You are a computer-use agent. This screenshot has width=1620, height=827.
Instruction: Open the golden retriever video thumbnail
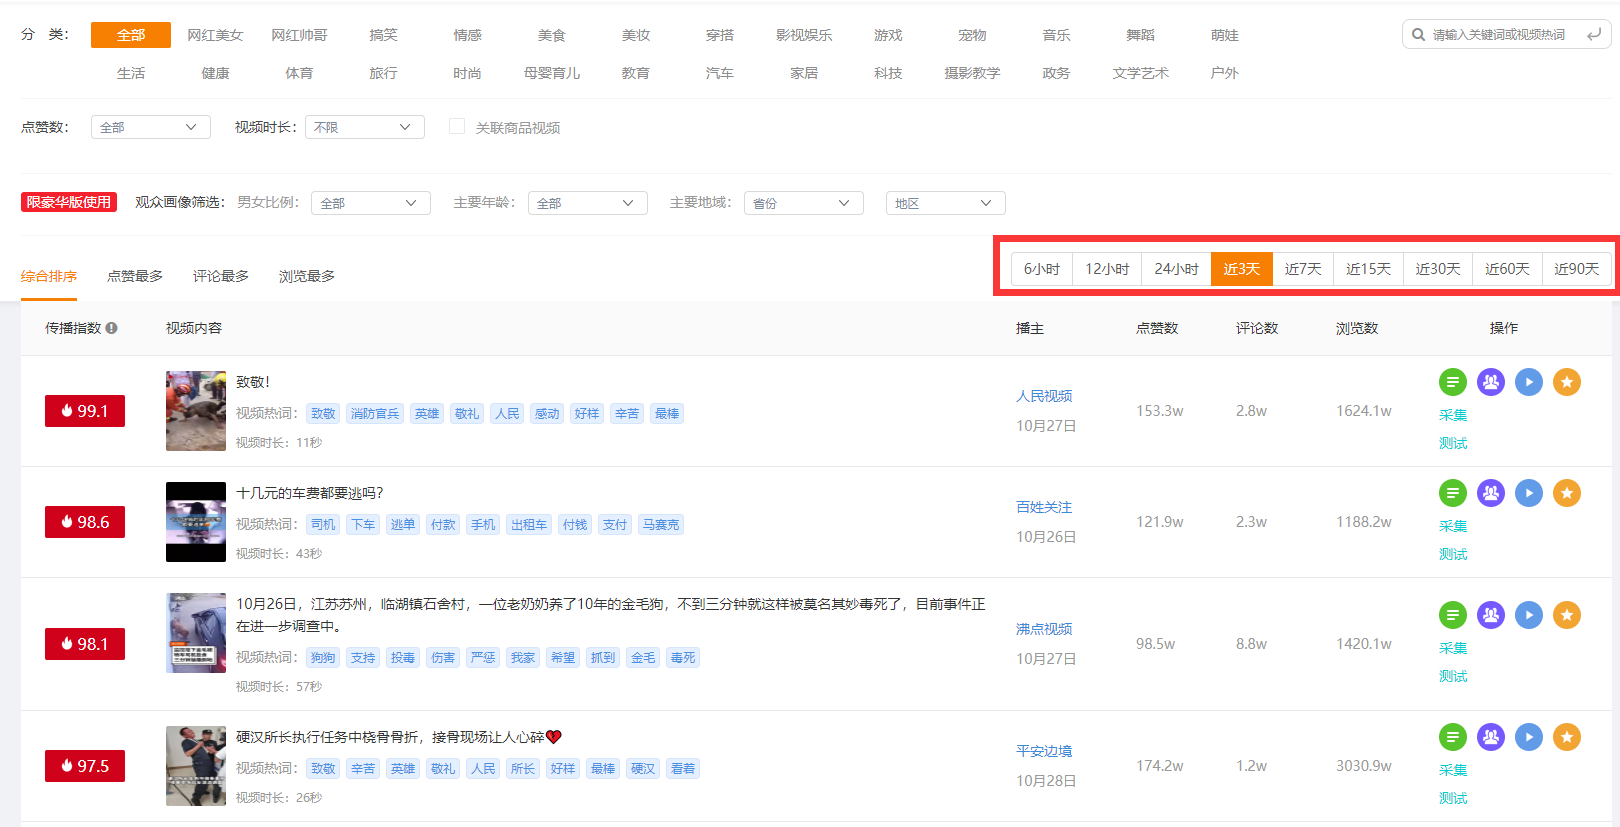[x=196, y=633]
